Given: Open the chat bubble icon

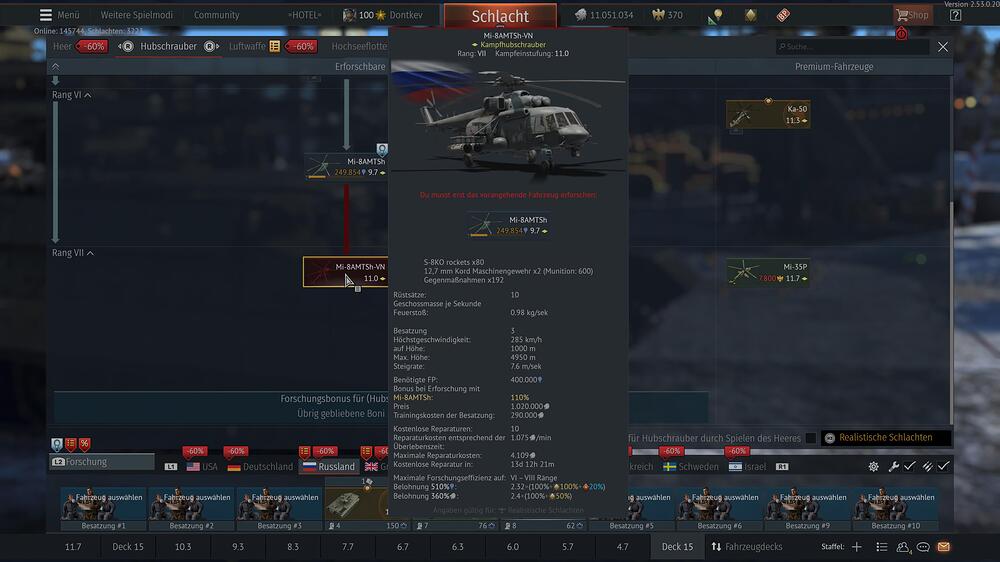Looking at the screenshot, I should [x=923, y=547].
